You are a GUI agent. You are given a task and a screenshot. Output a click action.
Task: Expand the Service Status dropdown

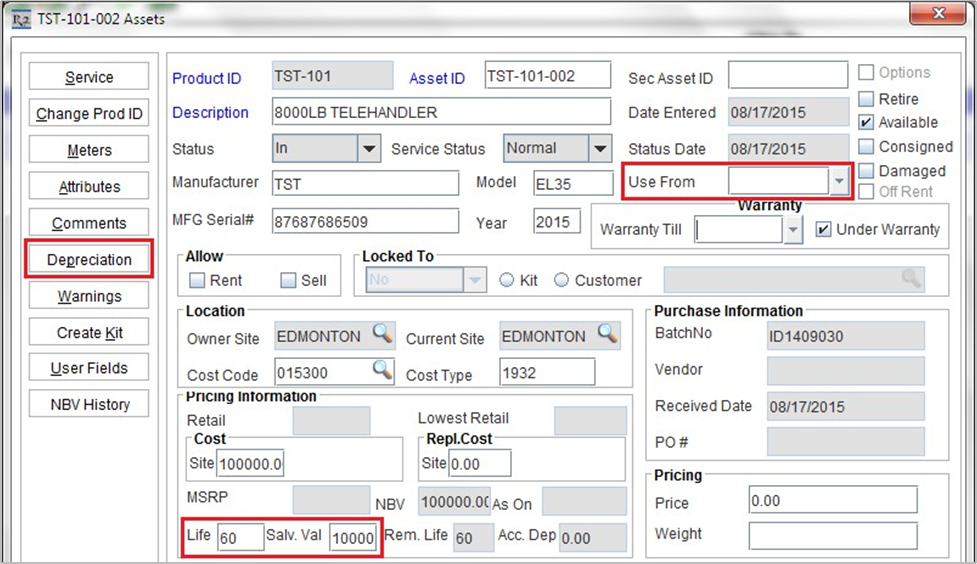click(x=599, y=149)
